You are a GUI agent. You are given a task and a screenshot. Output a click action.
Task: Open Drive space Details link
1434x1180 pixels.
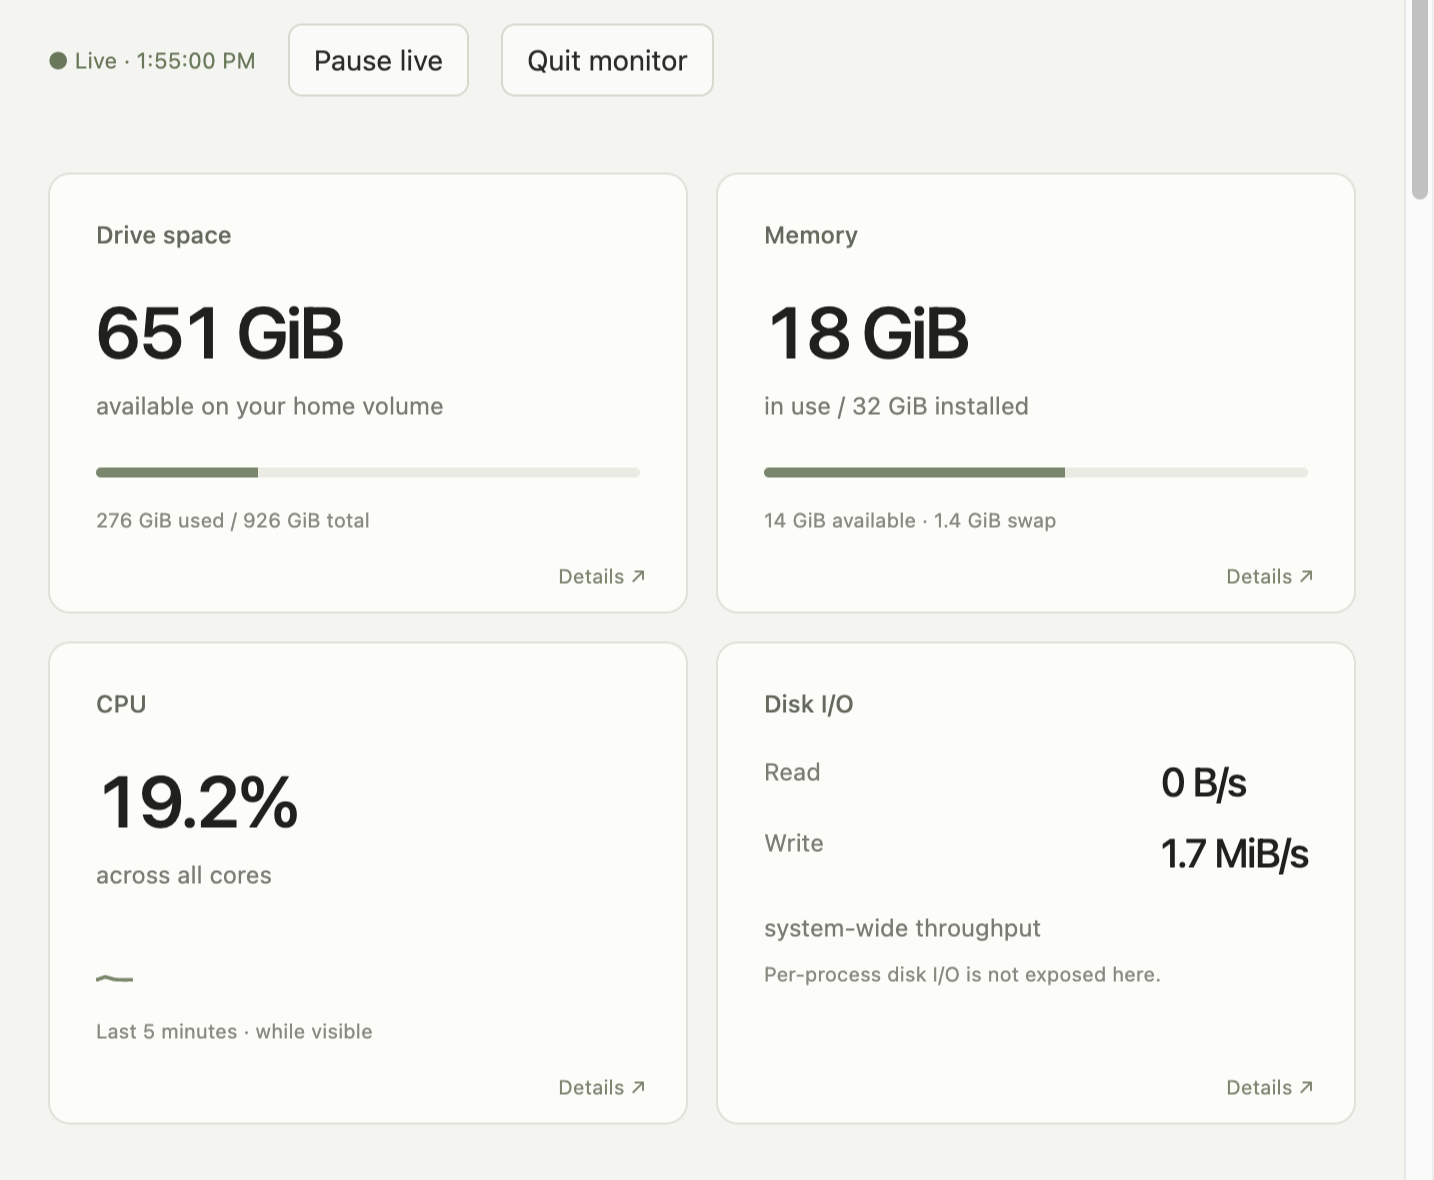click(602, 576)
